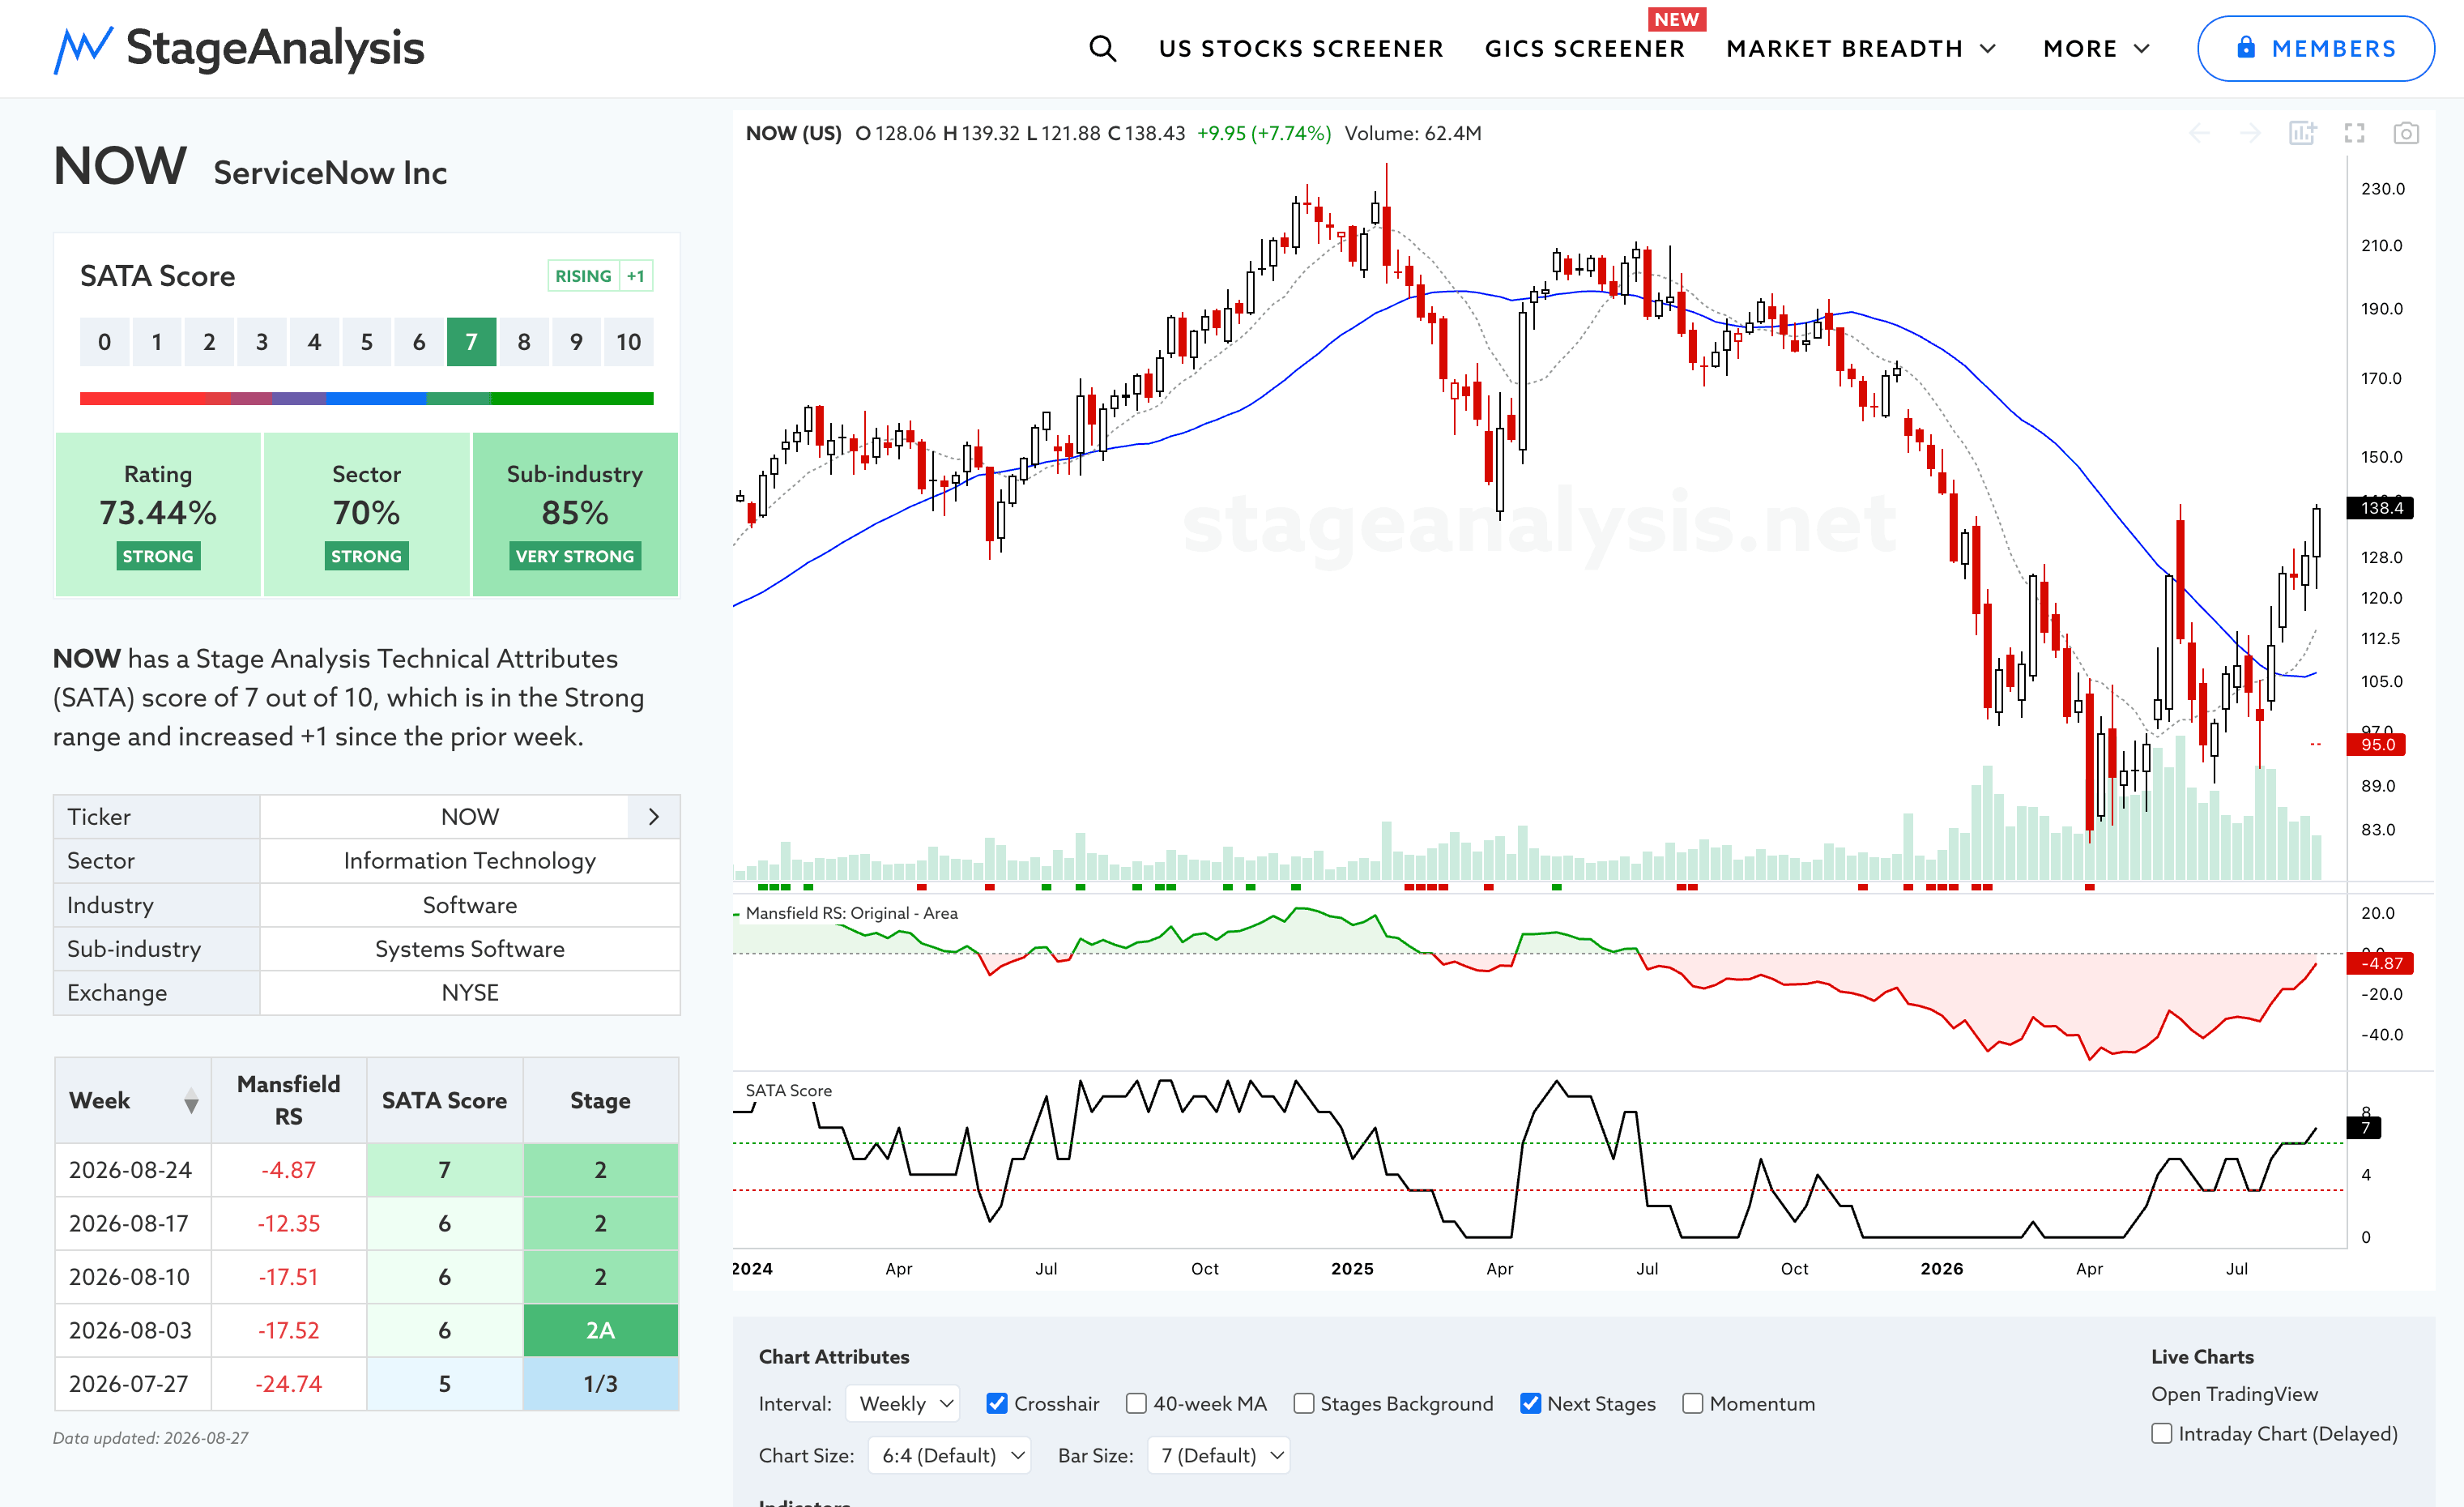Click the lock icon in Members button

pos(2246,47)
